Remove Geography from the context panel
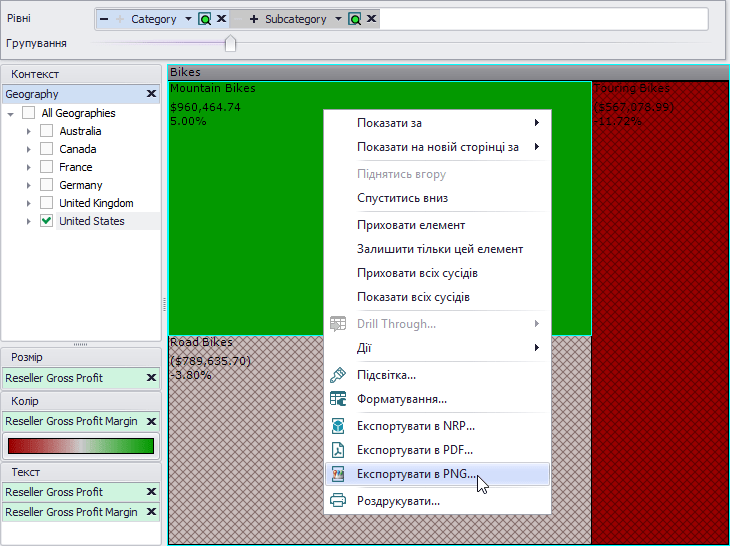 pyautogui.click(x=151, y=94)
